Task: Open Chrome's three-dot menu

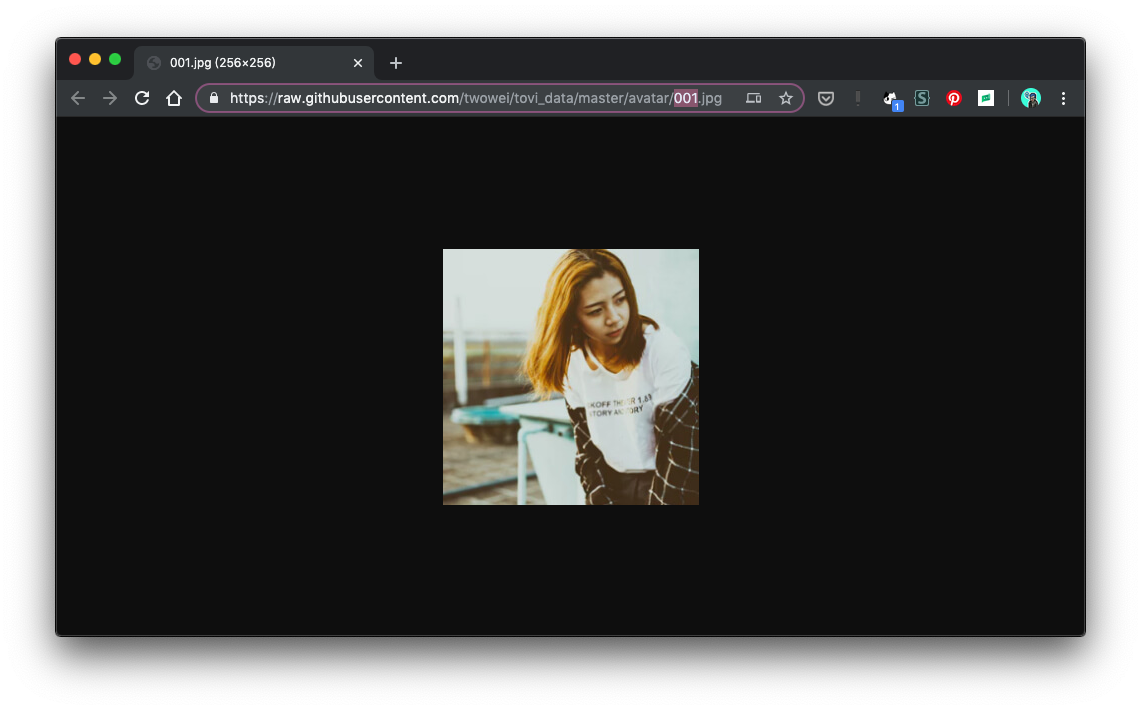Action: coord(1063,98)
